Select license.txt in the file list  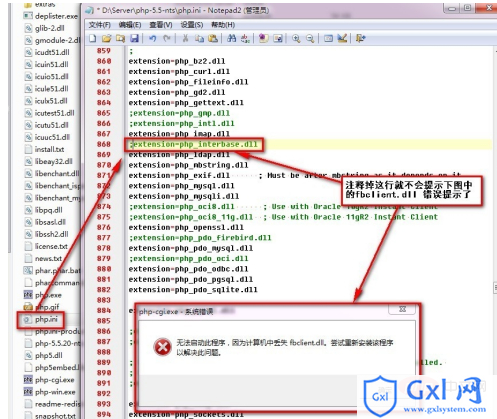(51, 246)
